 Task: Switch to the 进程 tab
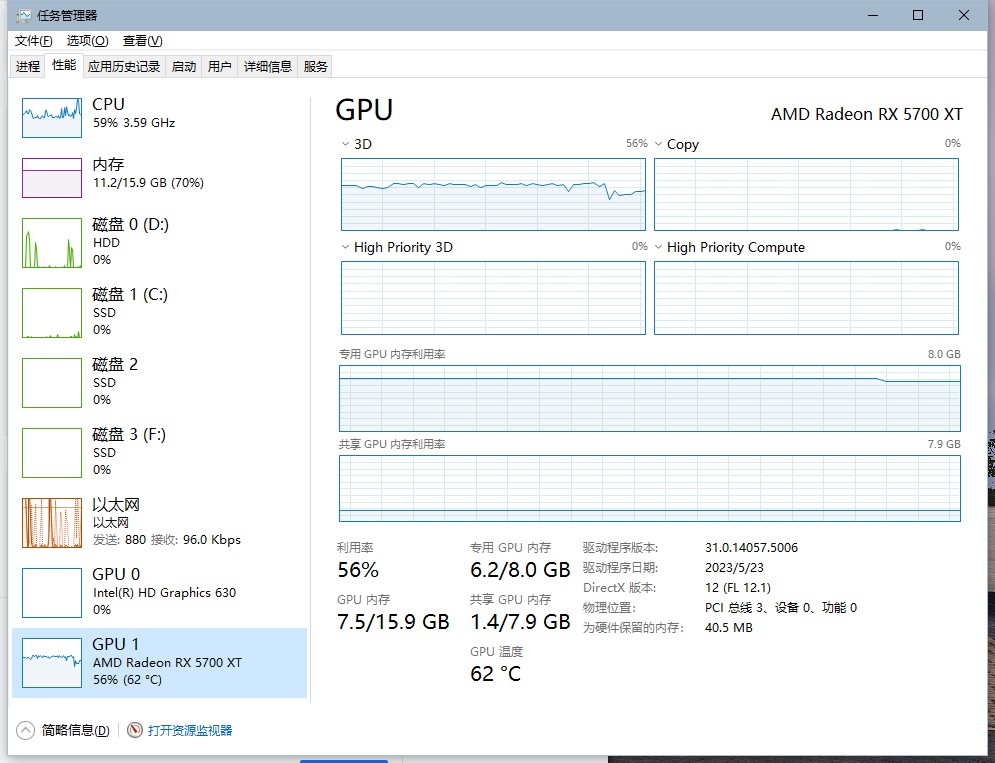pos(28,67)
